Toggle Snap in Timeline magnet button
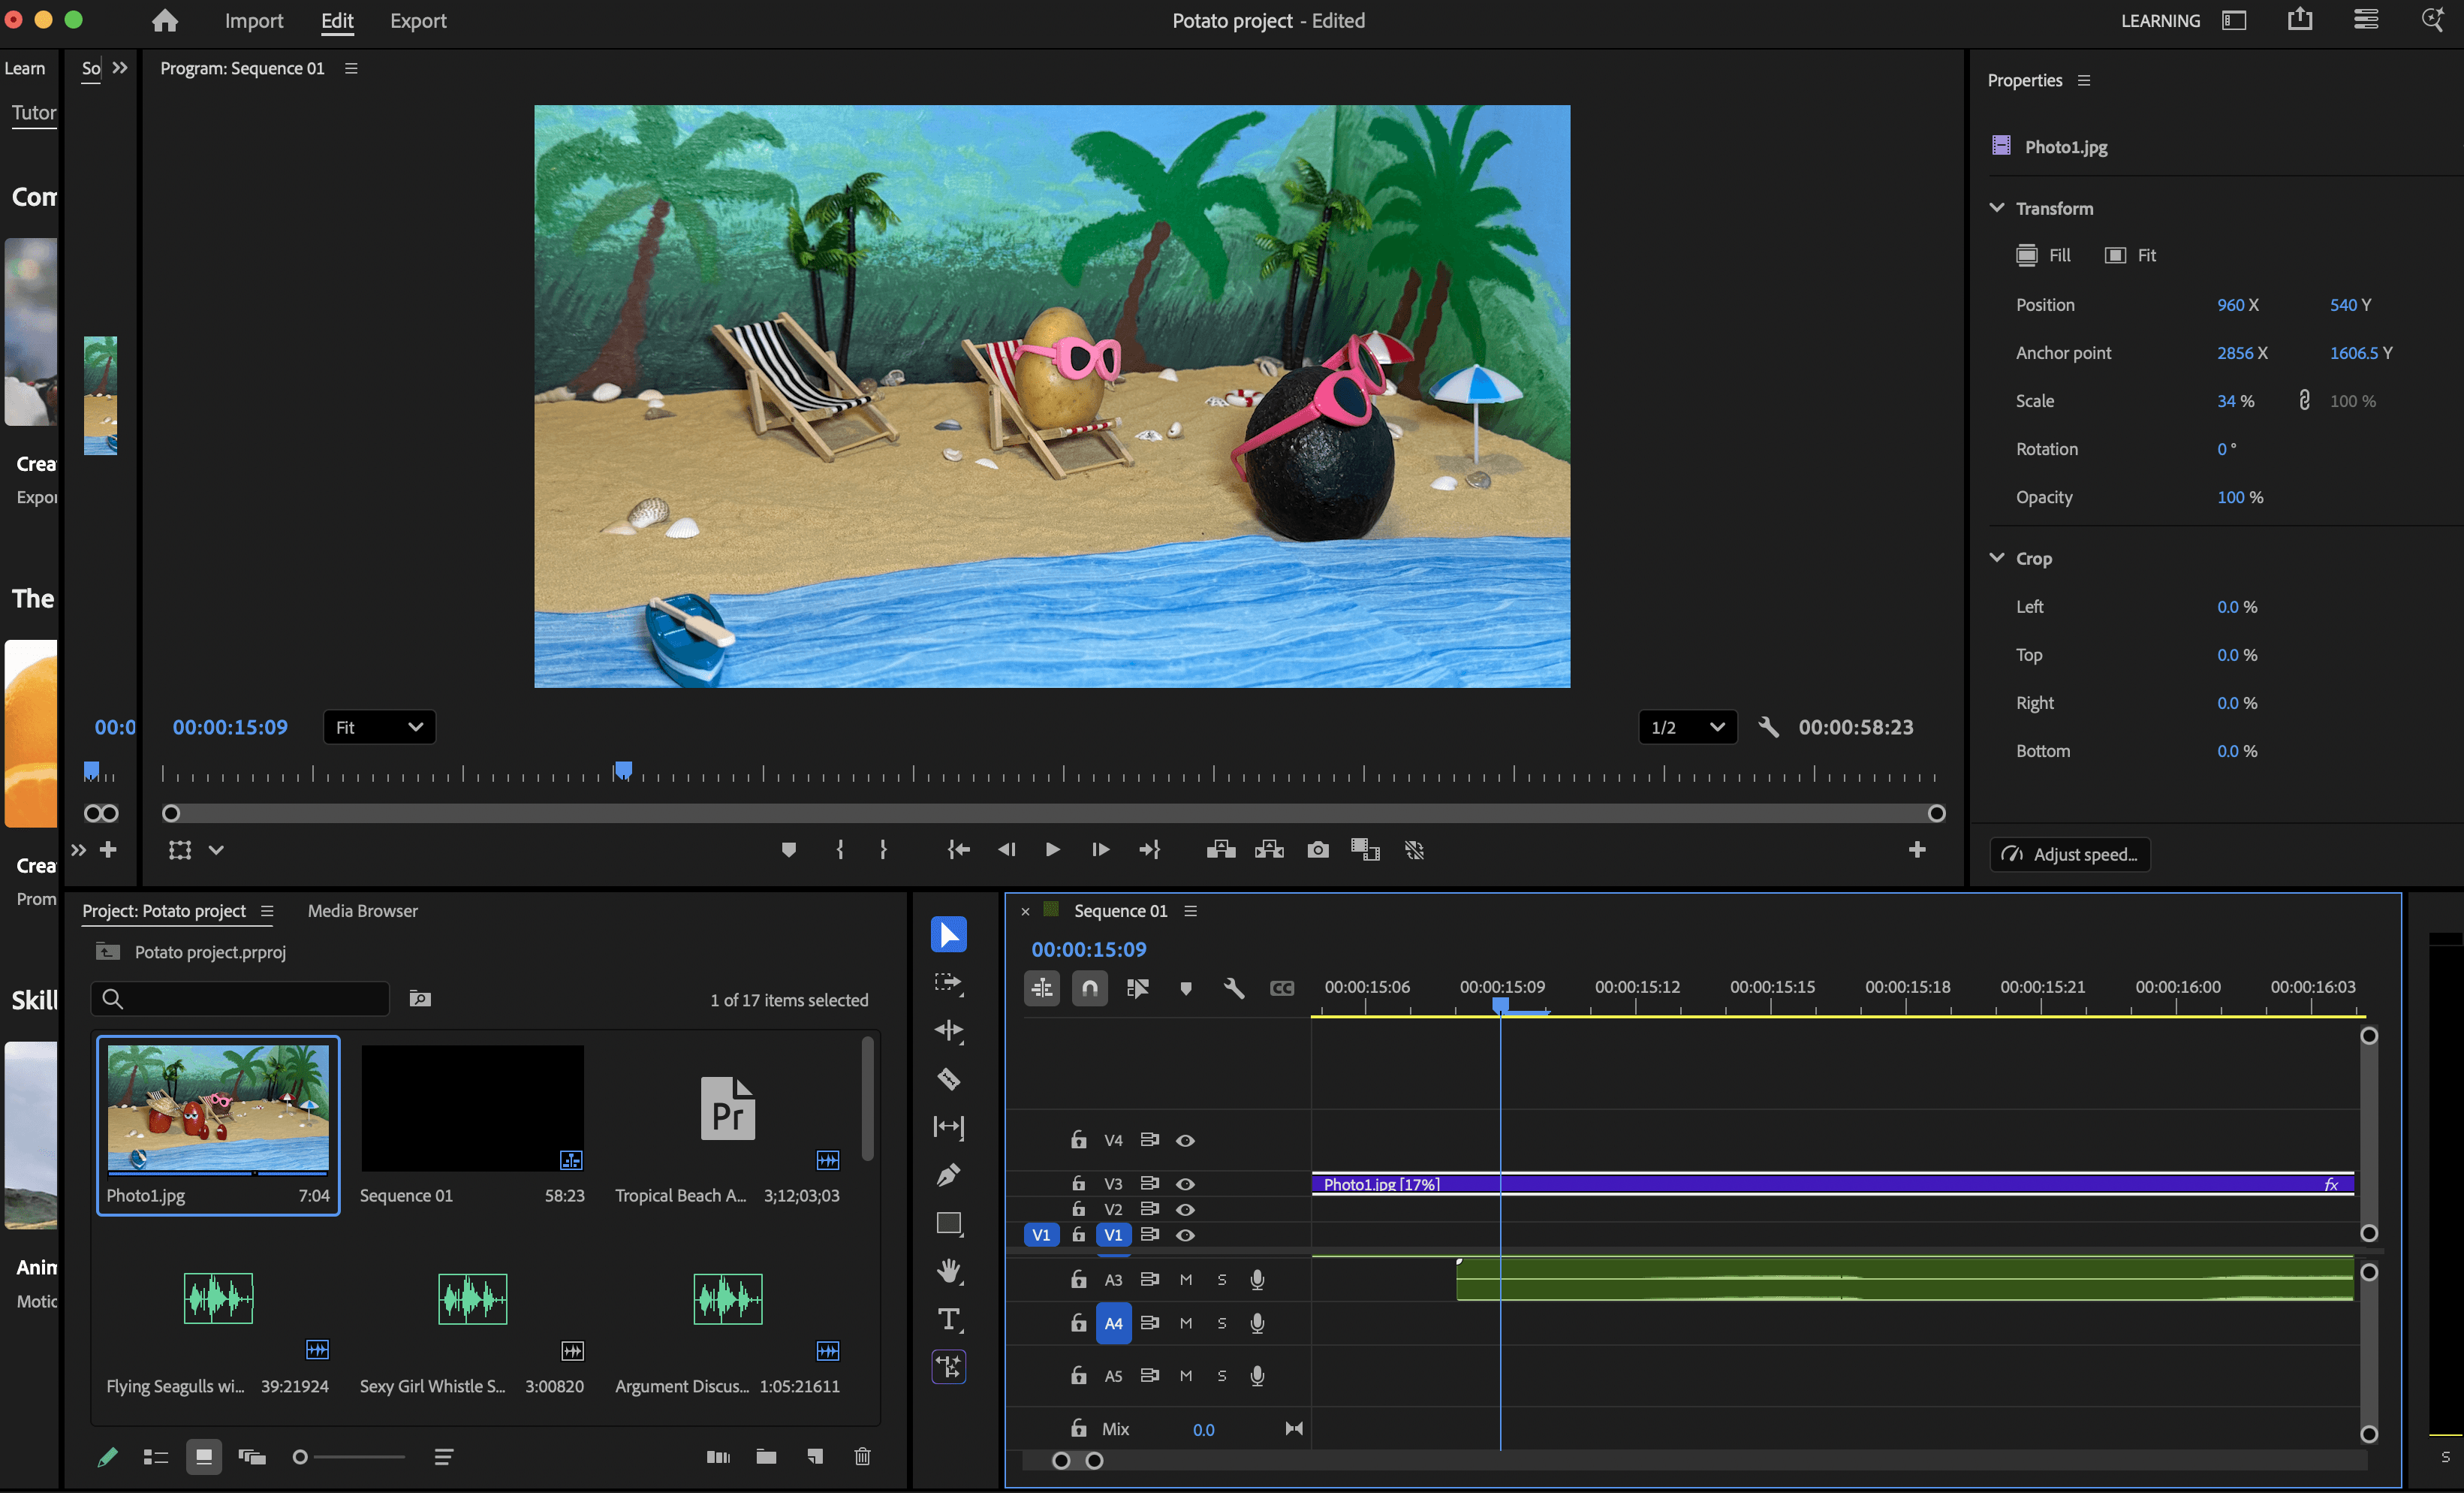The height and width of the screenshot is (1493, 2464). tap(1089, 988)
